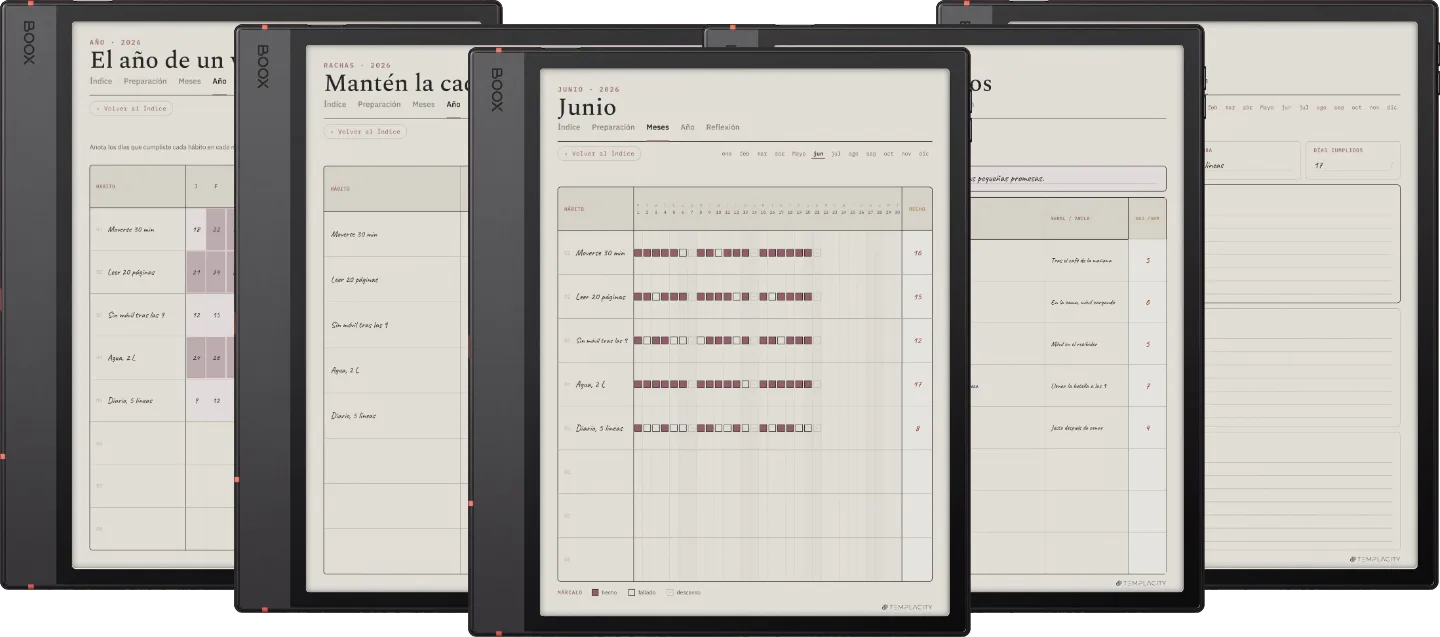The width and height of the screenshot is (1440, 637).
Task: Toggle day 1 box for Agua, 2 L
Action: tap(638, 384)
